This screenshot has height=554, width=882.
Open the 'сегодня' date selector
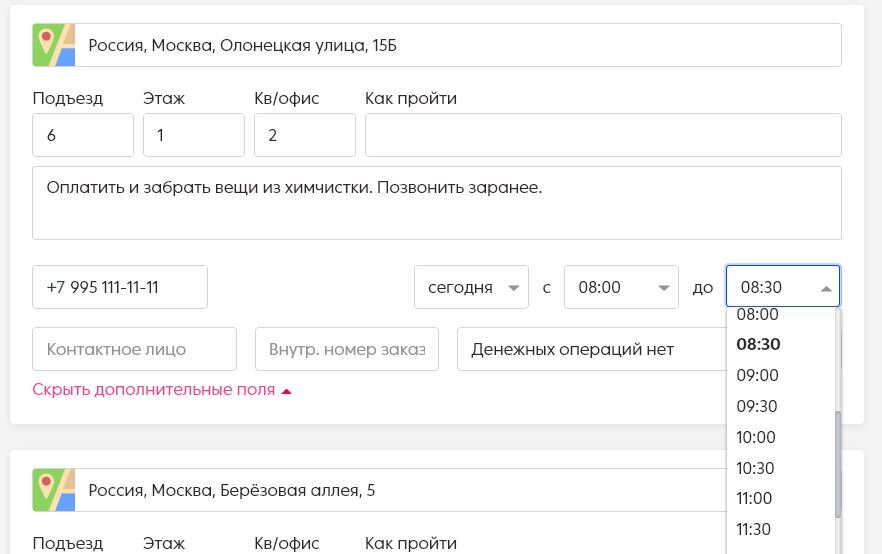point(471,287)
